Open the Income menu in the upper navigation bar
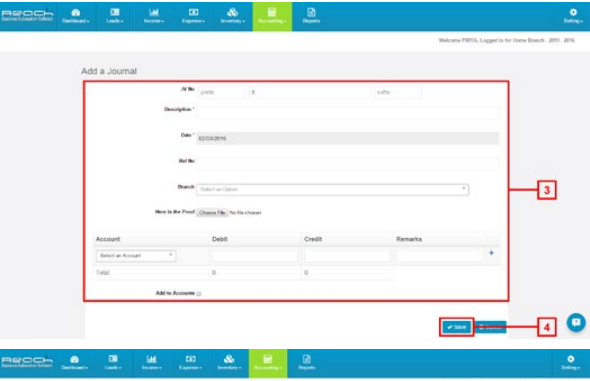 click(154, 17)
